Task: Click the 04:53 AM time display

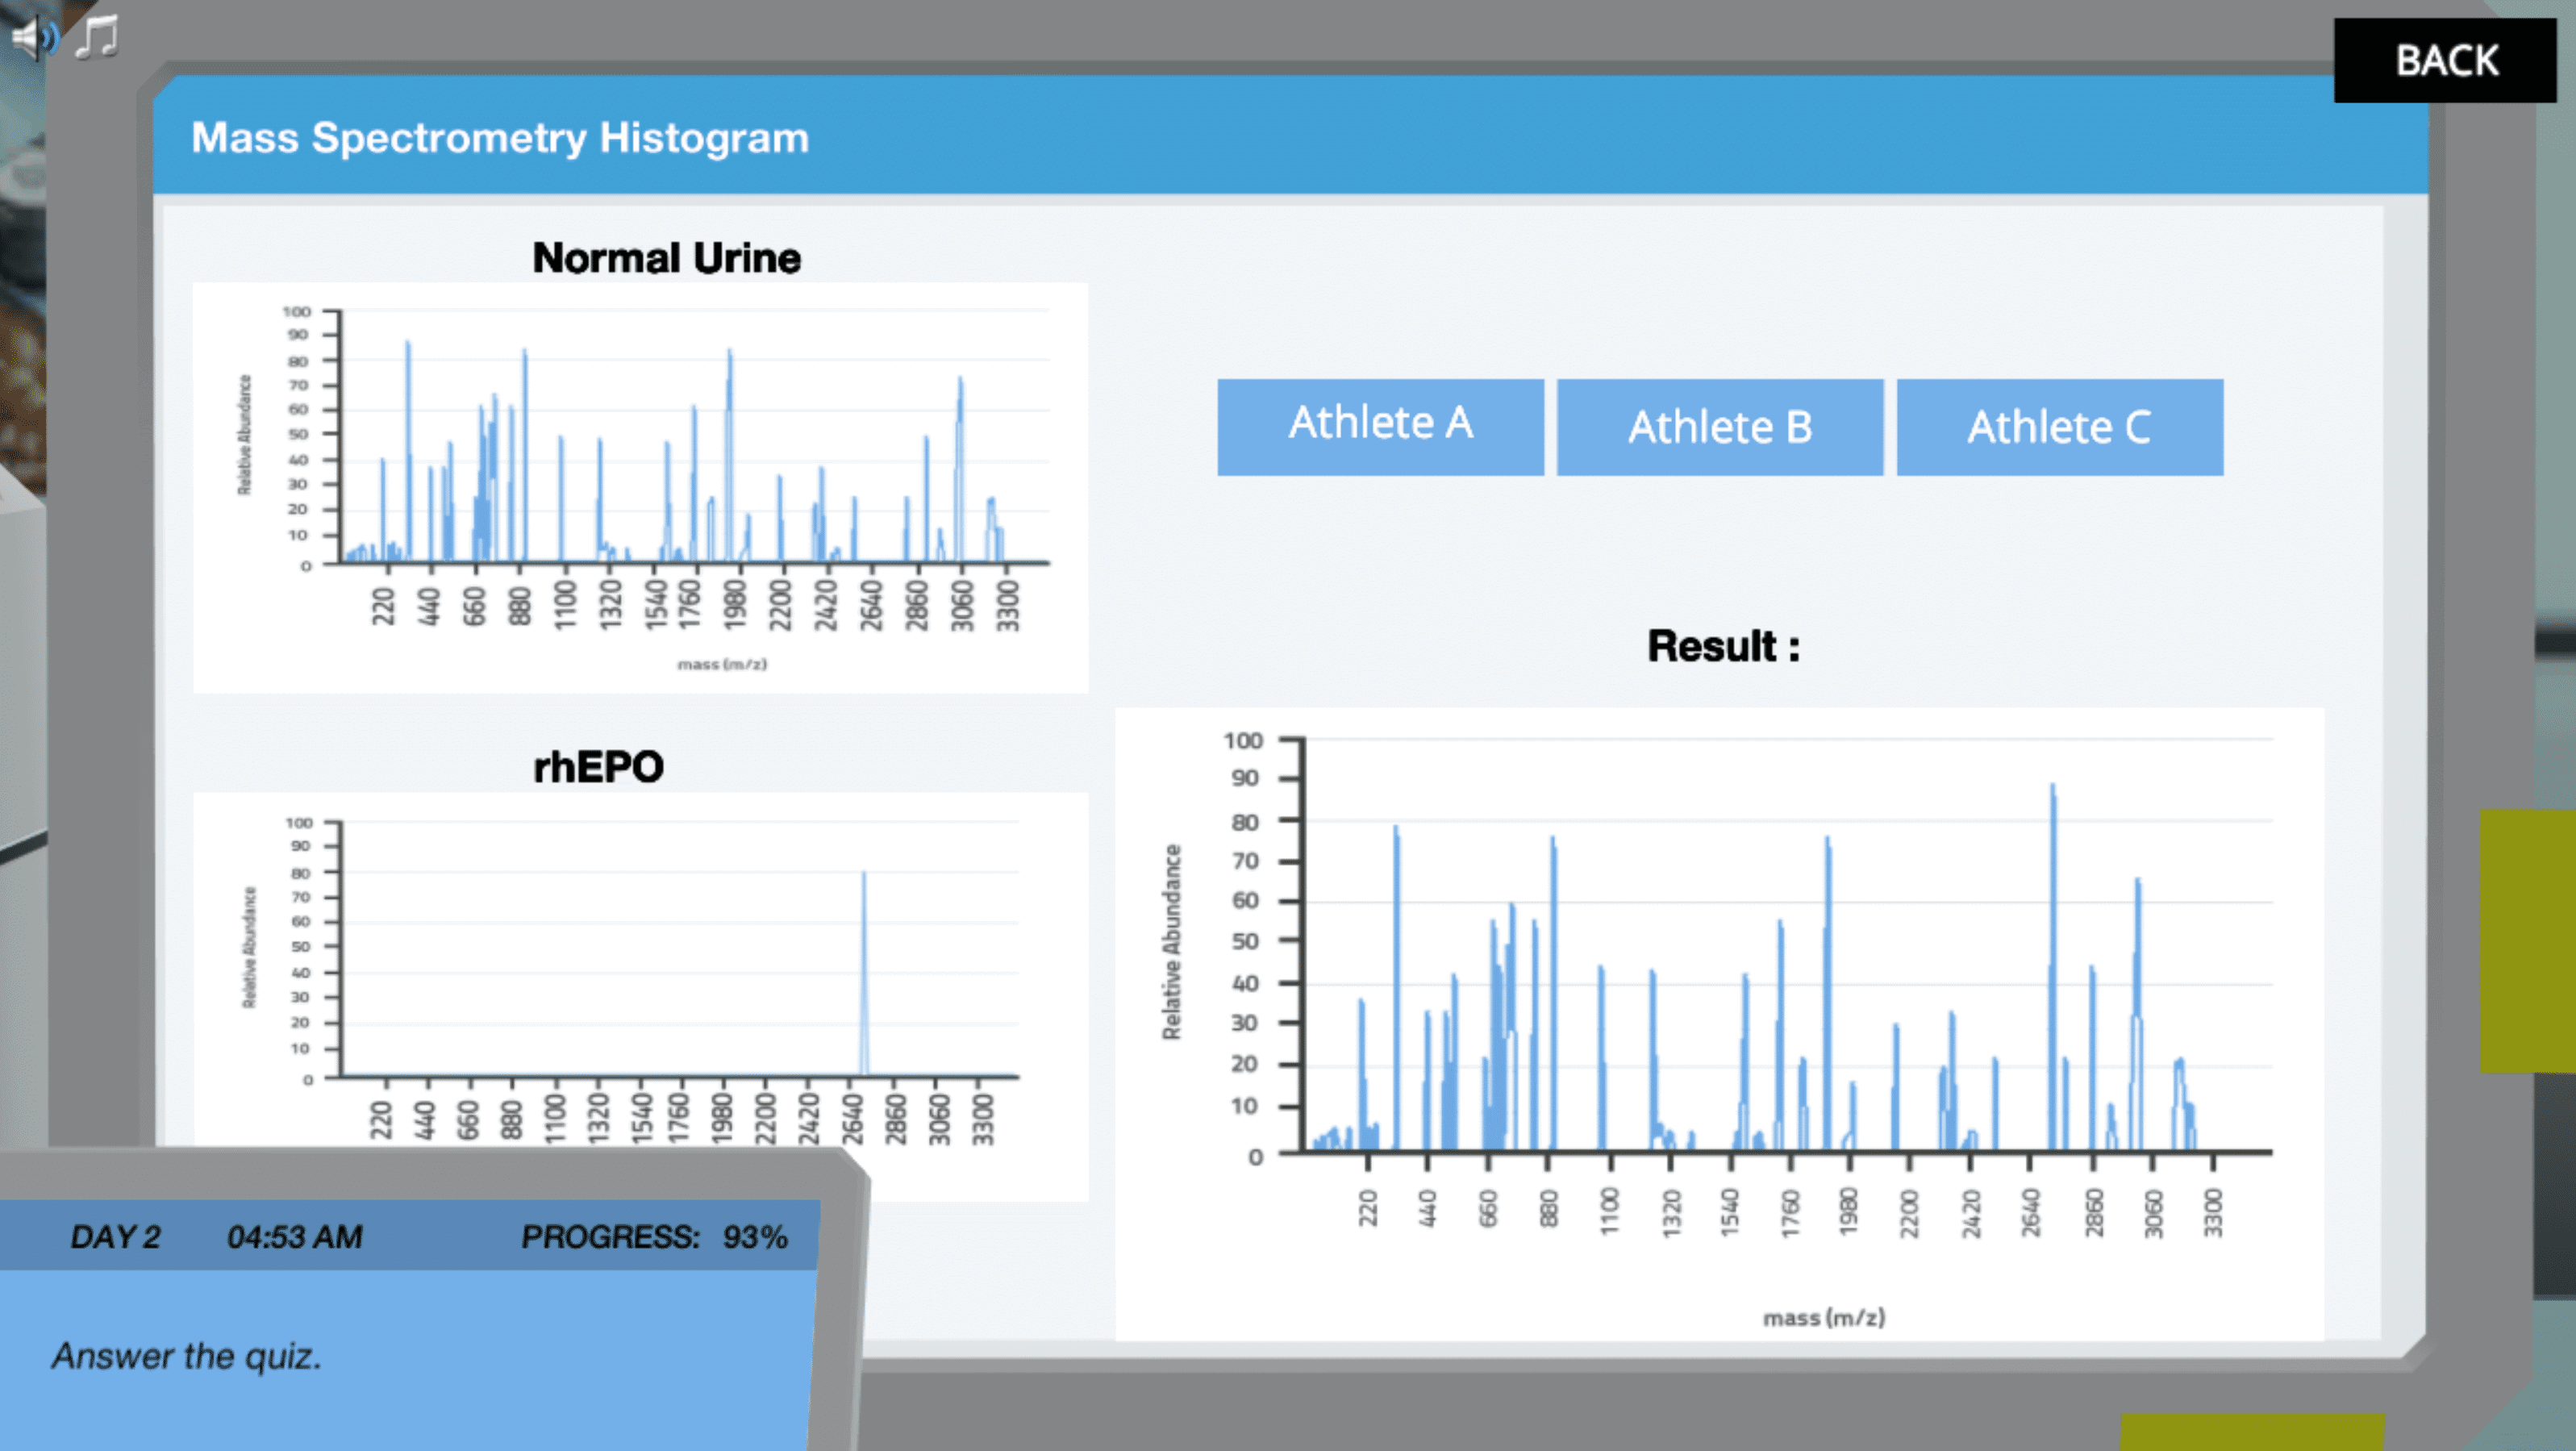Action: tap(294, 1237)
